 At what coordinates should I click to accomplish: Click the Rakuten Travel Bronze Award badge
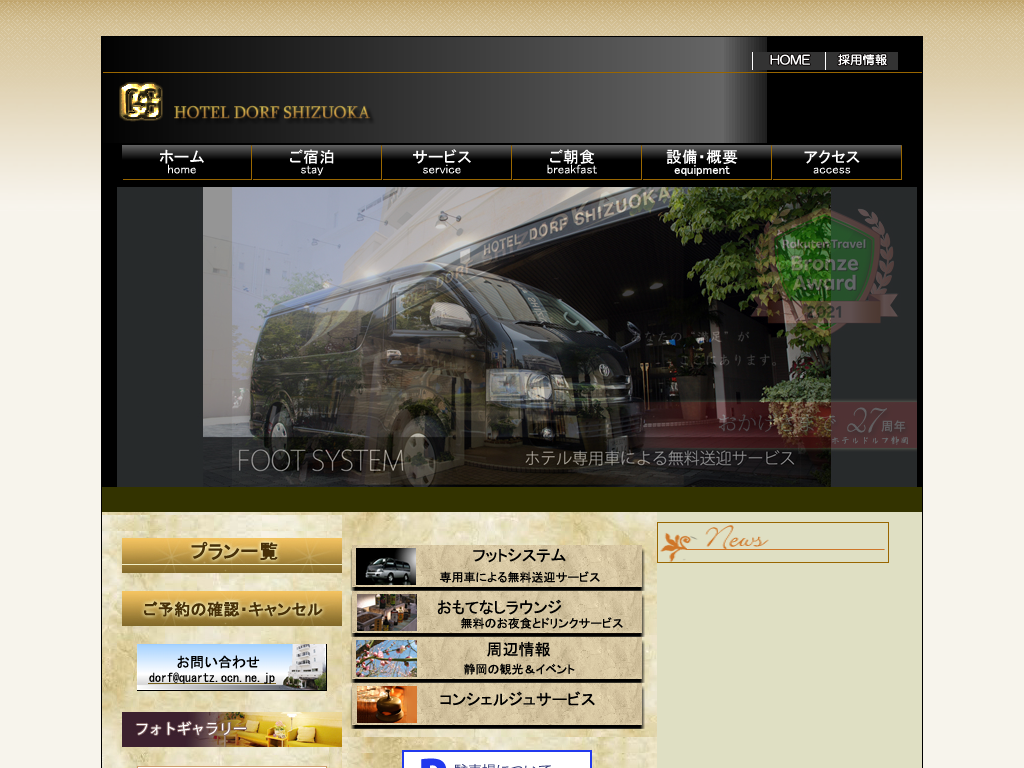(x=825, y=266)
